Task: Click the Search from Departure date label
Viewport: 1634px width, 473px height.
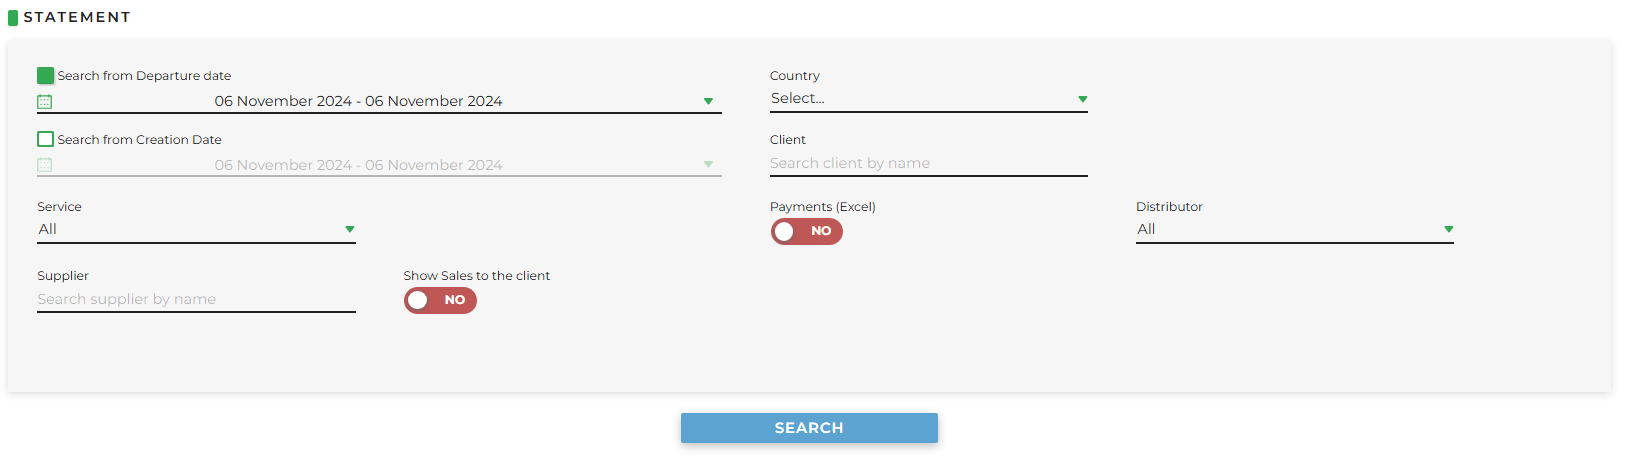Action: point(144,76)
